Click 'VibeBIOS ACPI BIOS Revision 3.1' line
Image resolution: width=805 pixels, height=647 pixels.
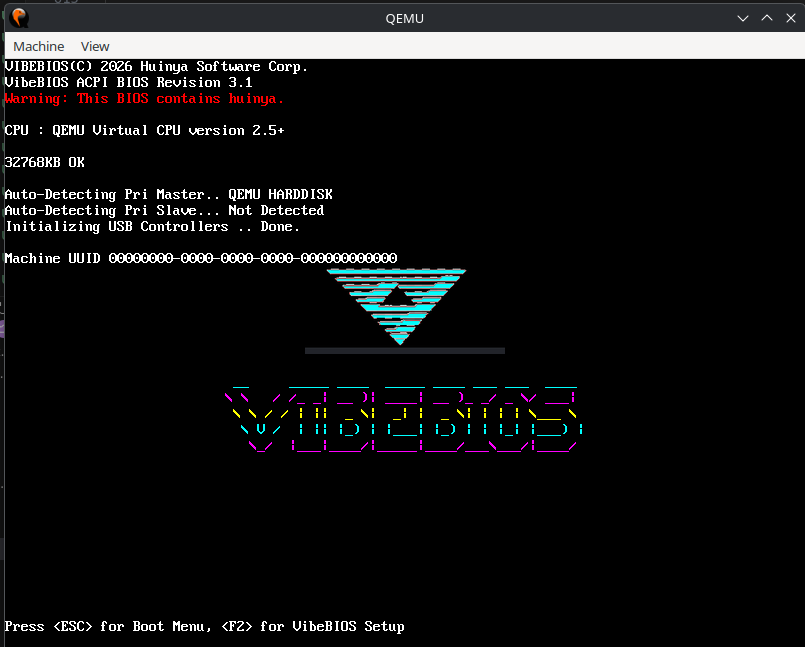[x=128, y=82]
